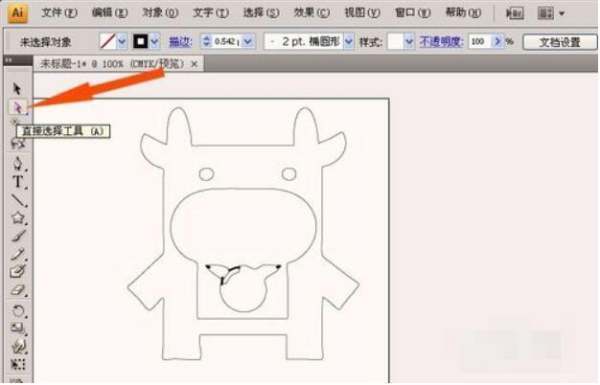This screenshot has width=600, height=385.
Task: Open Bridge icon in the menu bar
Action: [x=514, y=14]
